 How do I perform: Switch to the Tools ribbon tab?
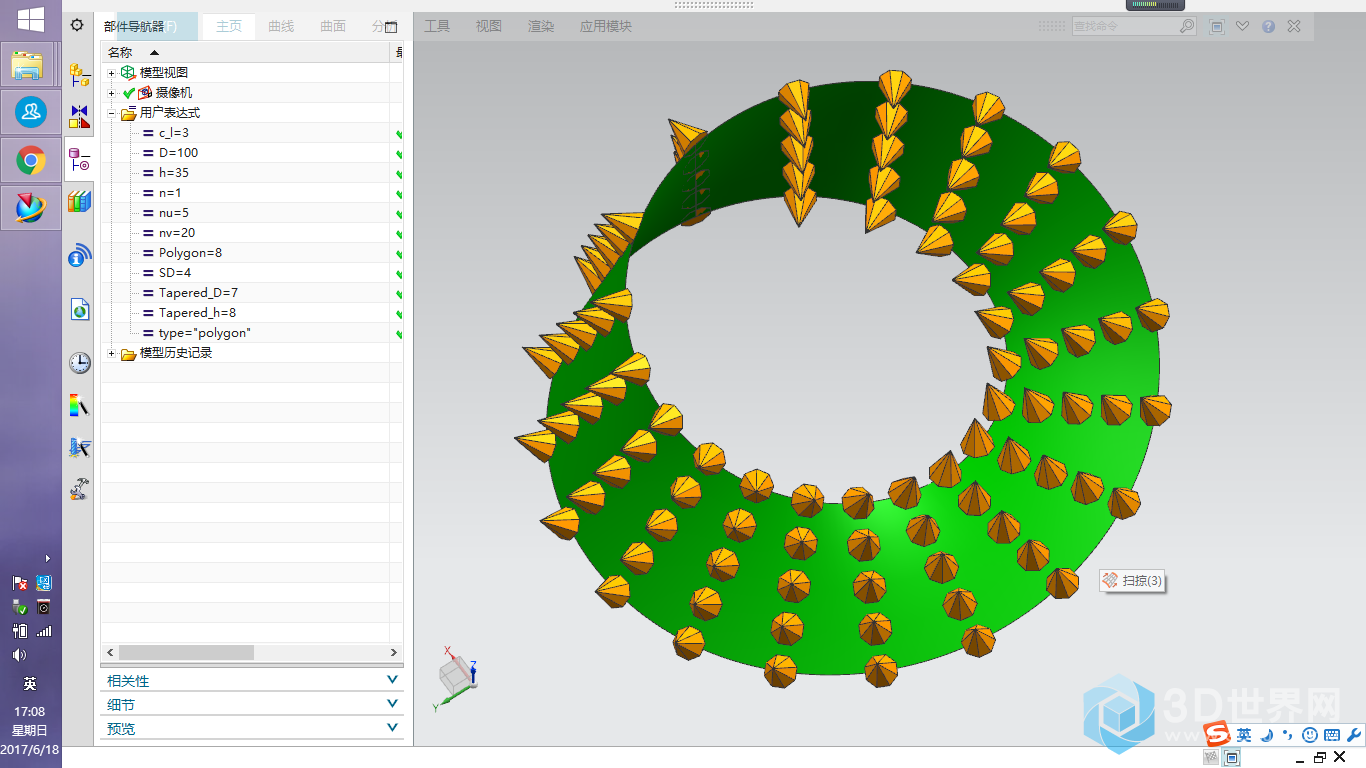(x=437, y=26)
